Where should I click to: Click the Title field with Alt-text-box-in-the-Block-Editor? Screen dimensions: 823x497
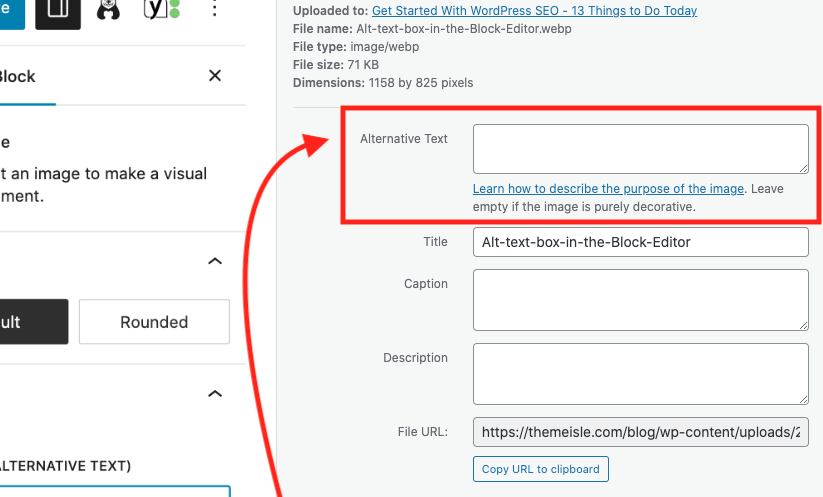tap(640, 242)
